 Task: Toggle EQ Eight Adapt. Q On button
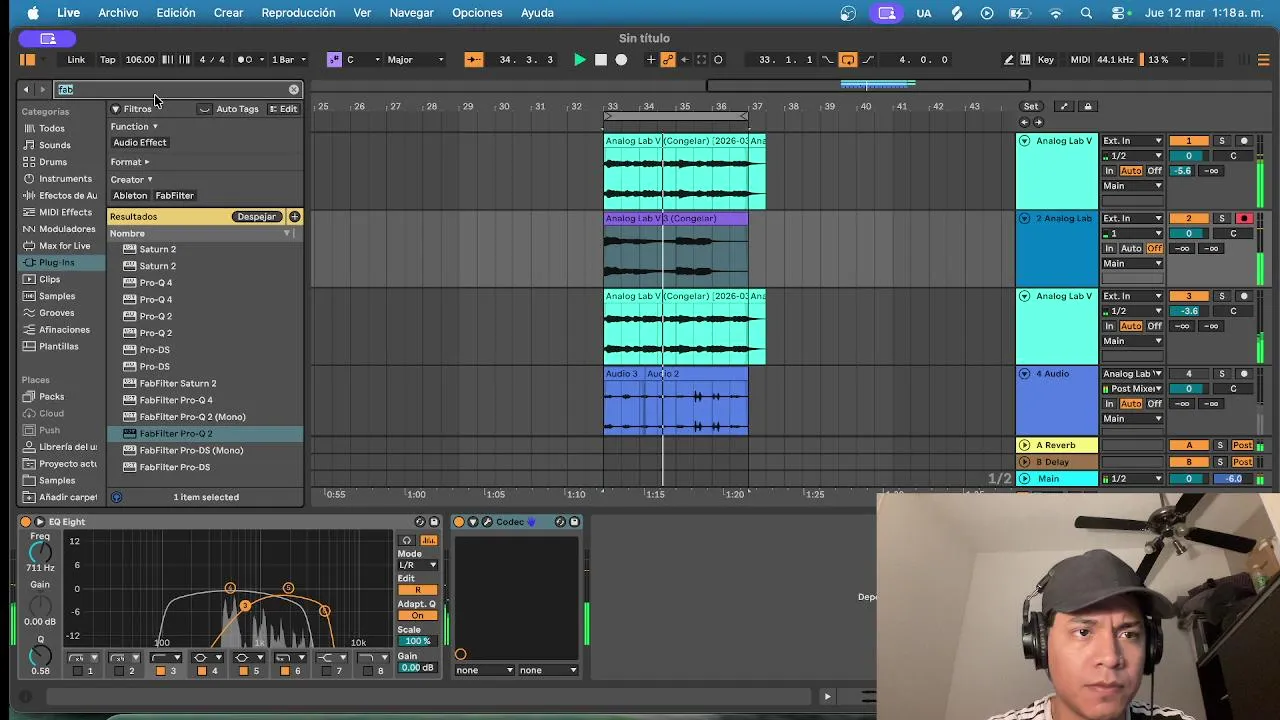(418, 616)
